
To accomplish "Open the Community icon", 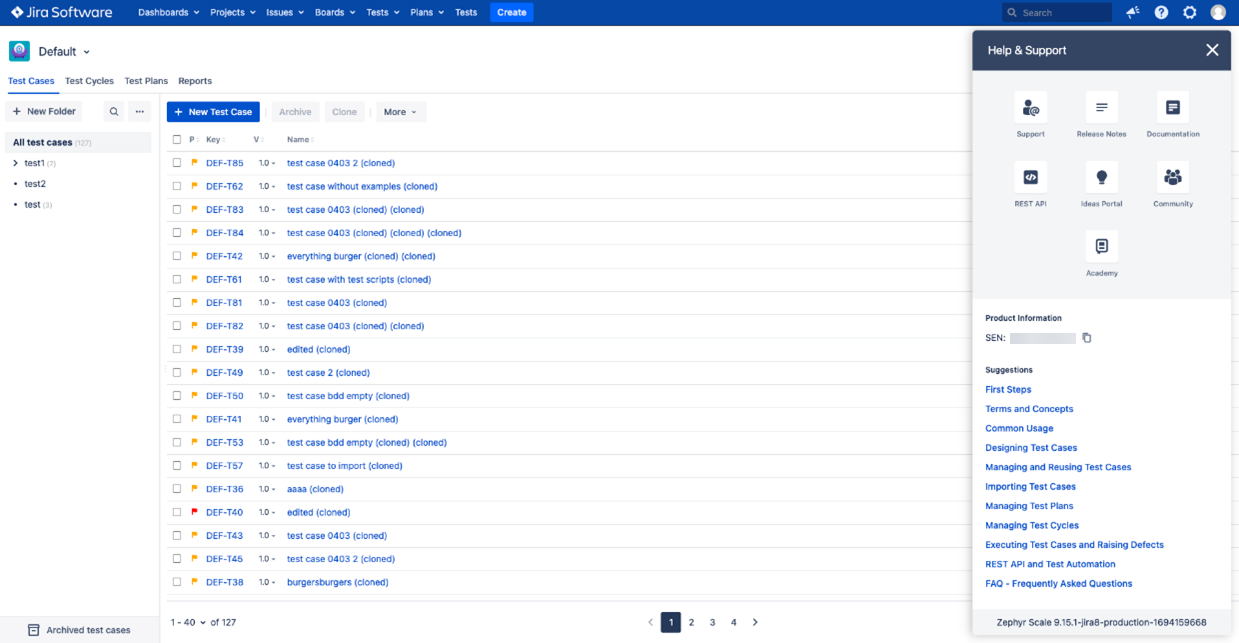I will (x=1173, y=178).
